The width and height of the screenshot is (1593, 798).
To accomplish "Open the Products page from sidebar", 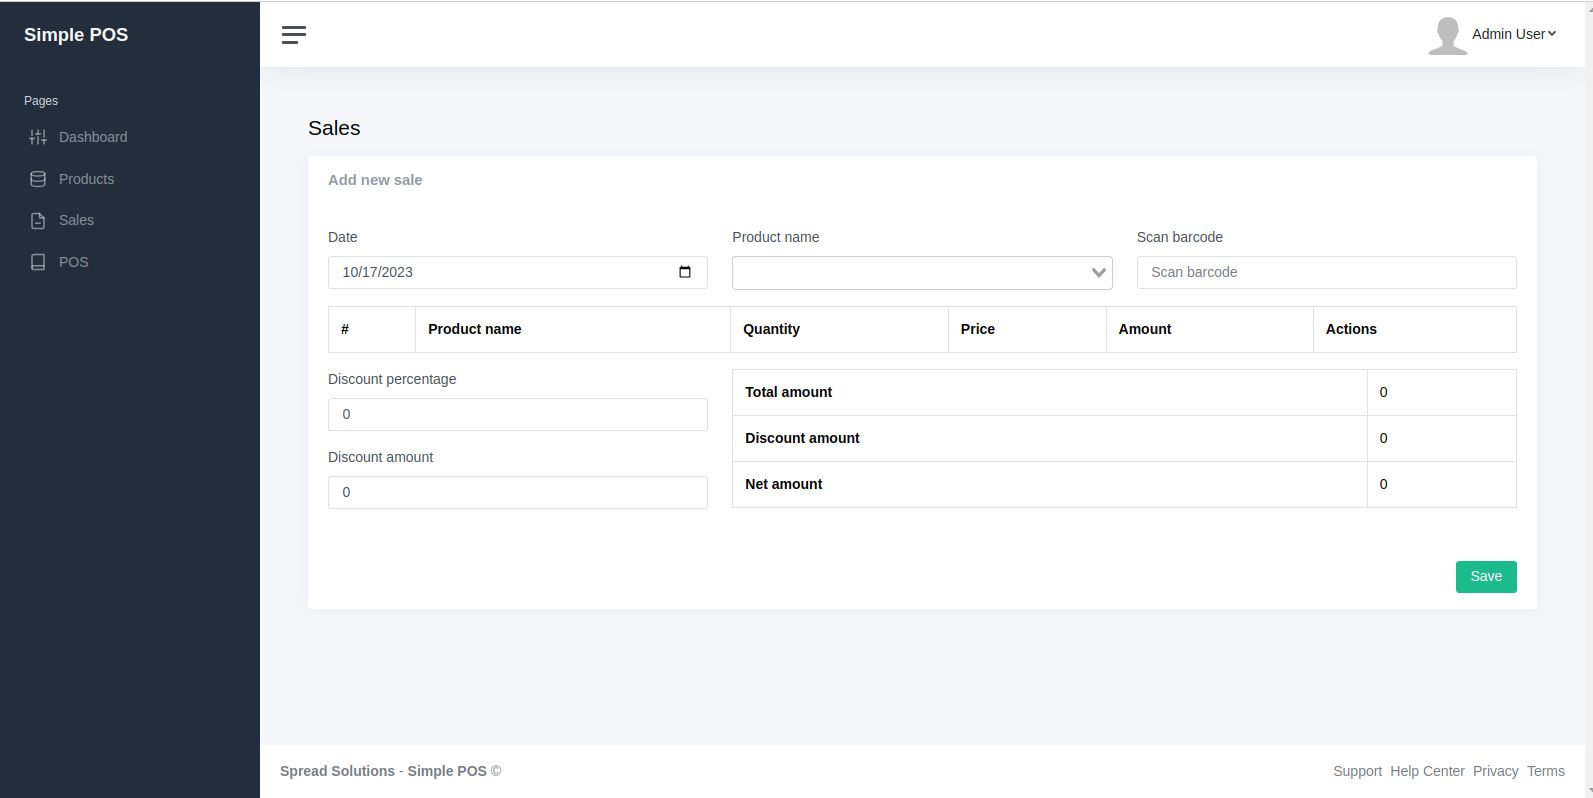I will 86,179.
